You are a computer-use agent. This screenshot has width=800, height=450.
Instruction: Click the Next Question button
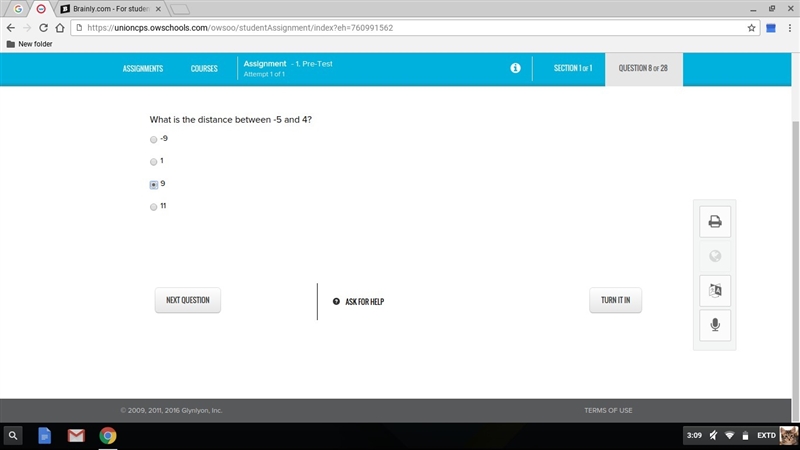(188, 300)
